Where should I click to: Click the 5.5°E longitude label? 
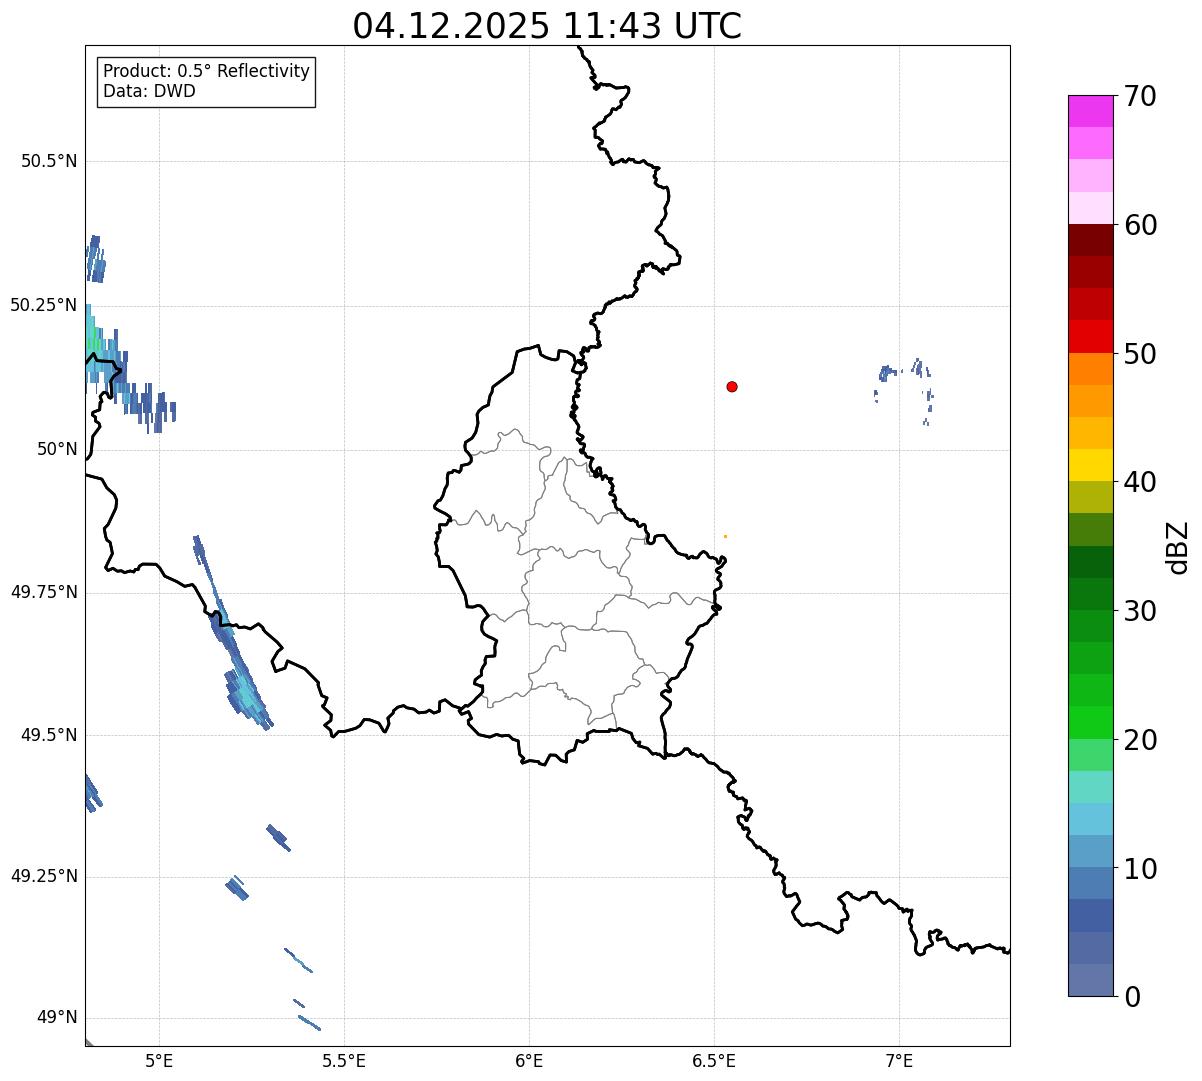[344, 1061]
